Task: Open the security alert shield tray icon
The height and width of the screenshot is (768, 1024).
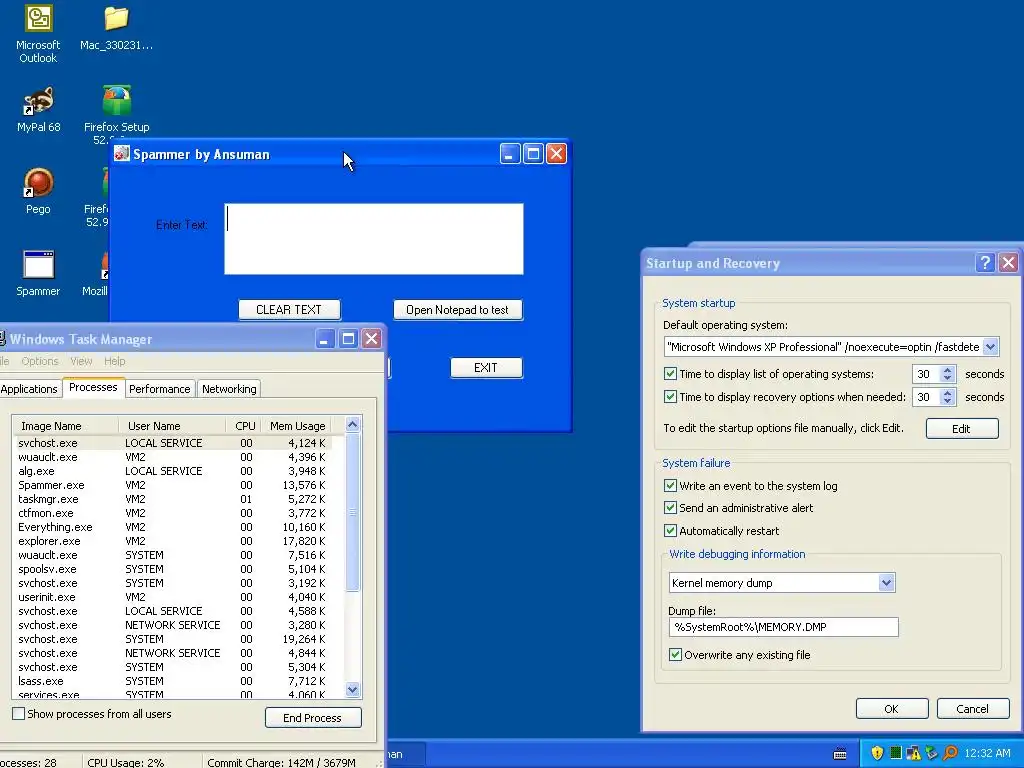Action: (x=877, y=753)
